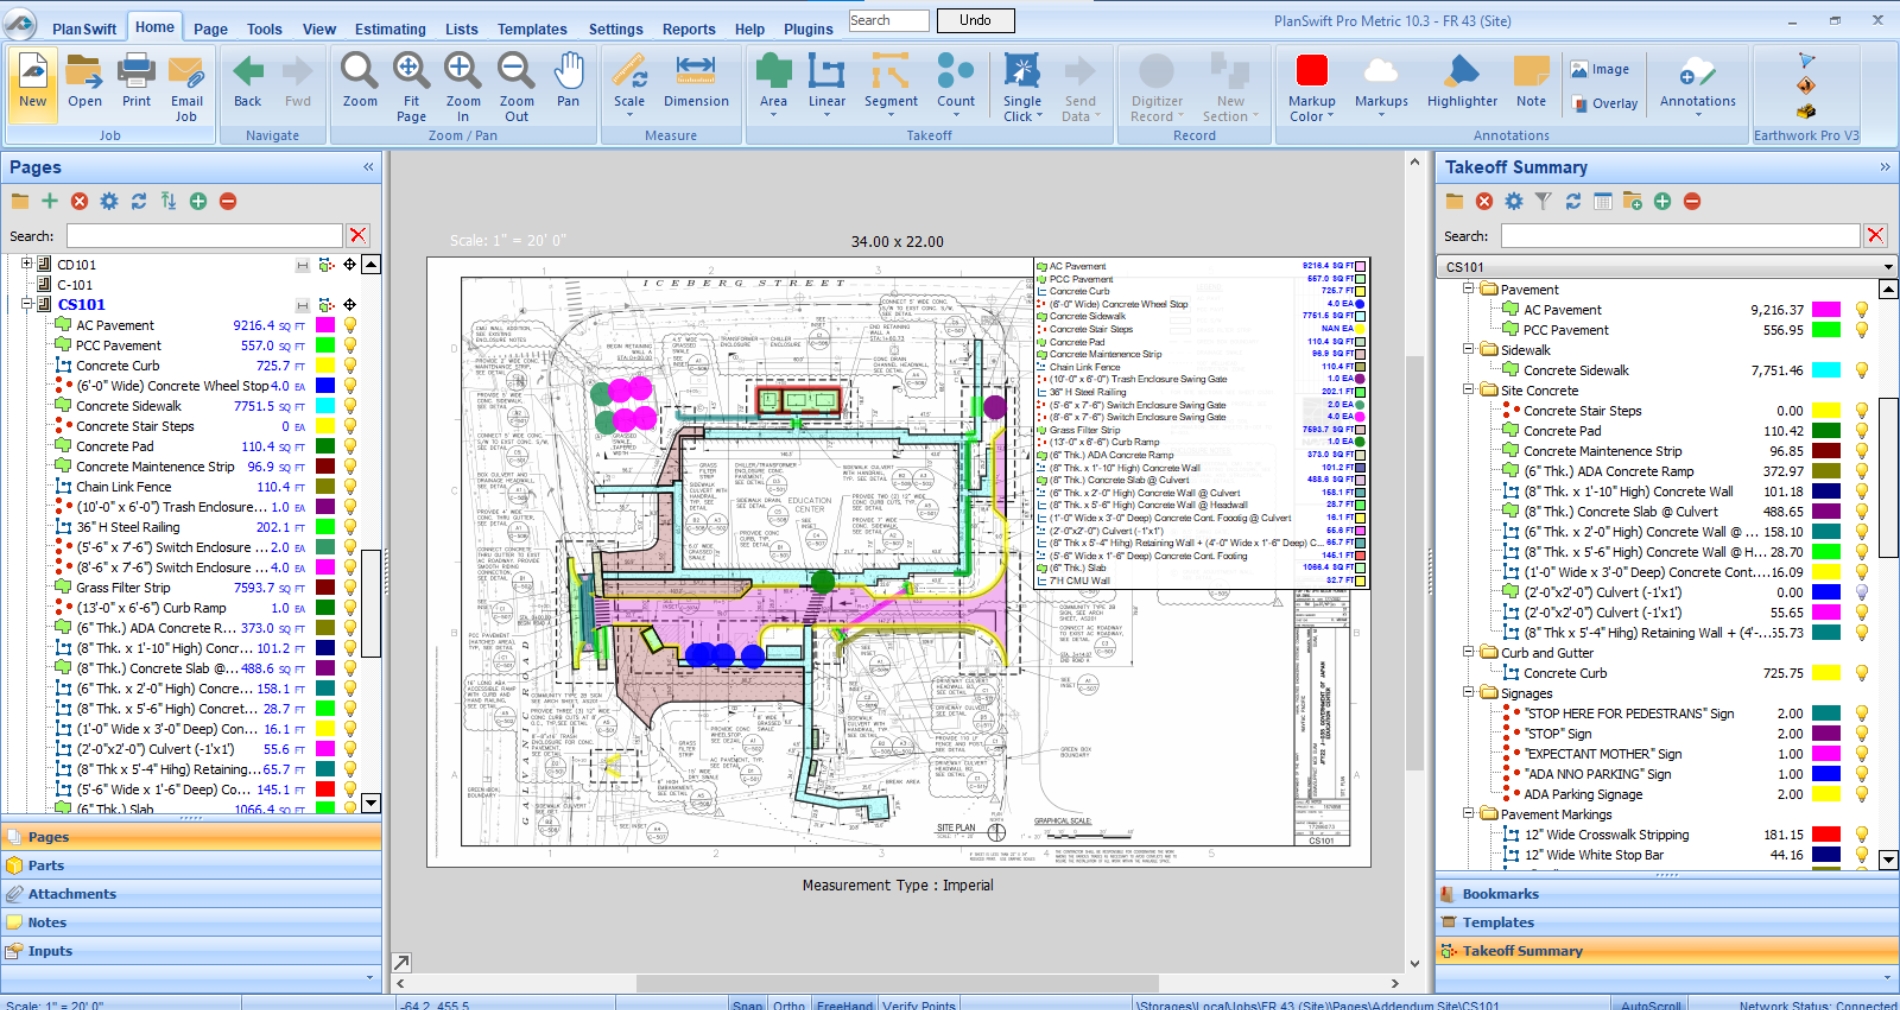
Task: Toggle AC Pavement lightbulb in Pages list
Action: pos(350,325)
